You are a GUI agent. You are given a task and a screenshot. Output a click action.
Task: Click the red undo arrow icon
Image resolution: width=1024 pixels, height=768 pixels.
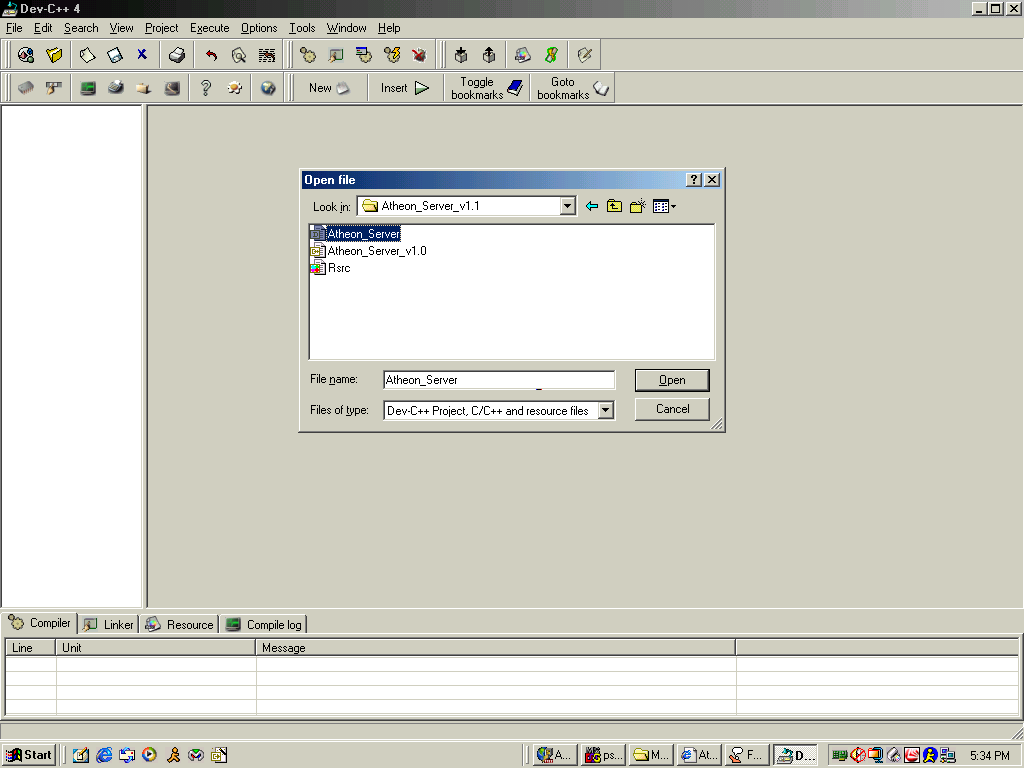click(211, 55)
